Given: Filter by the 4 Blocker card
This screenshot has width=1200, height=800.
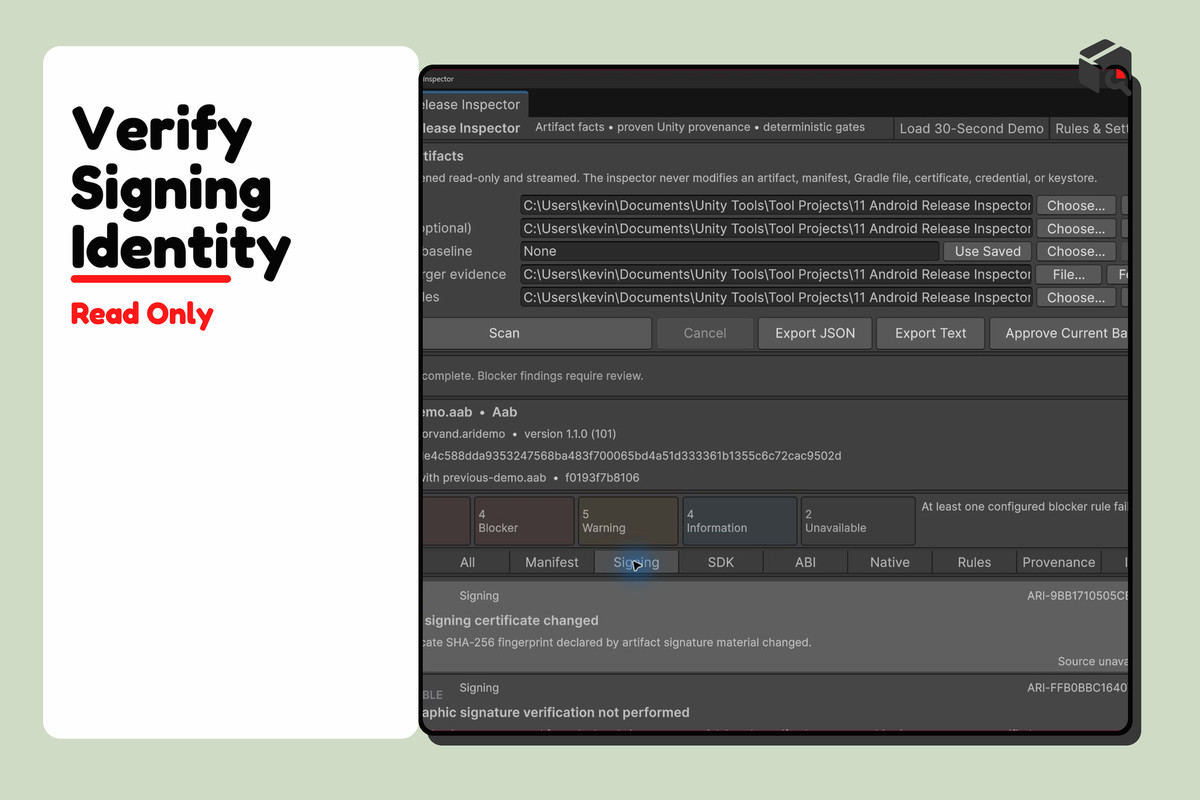Looking at the screenshot, I should (524, 521).
